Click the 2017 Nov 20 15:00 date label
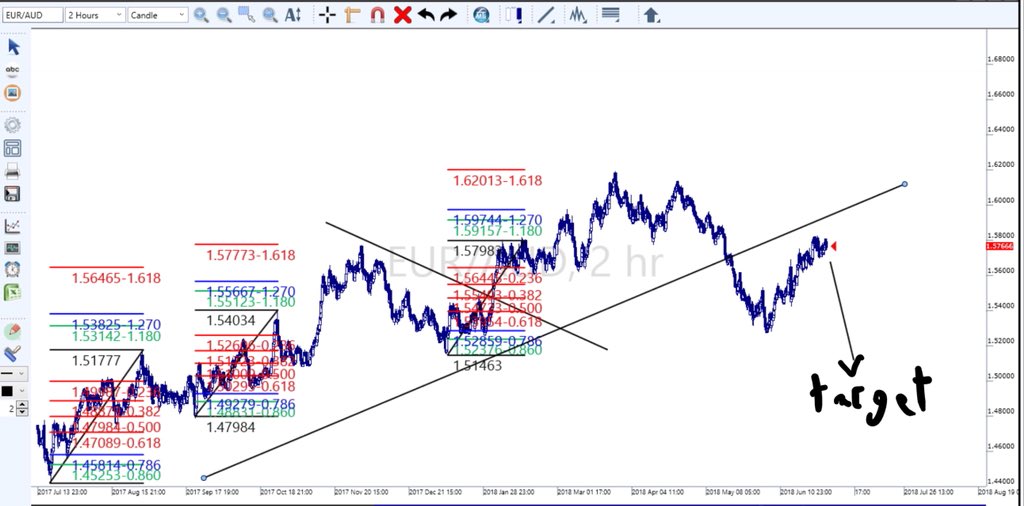 click(362, 491)
